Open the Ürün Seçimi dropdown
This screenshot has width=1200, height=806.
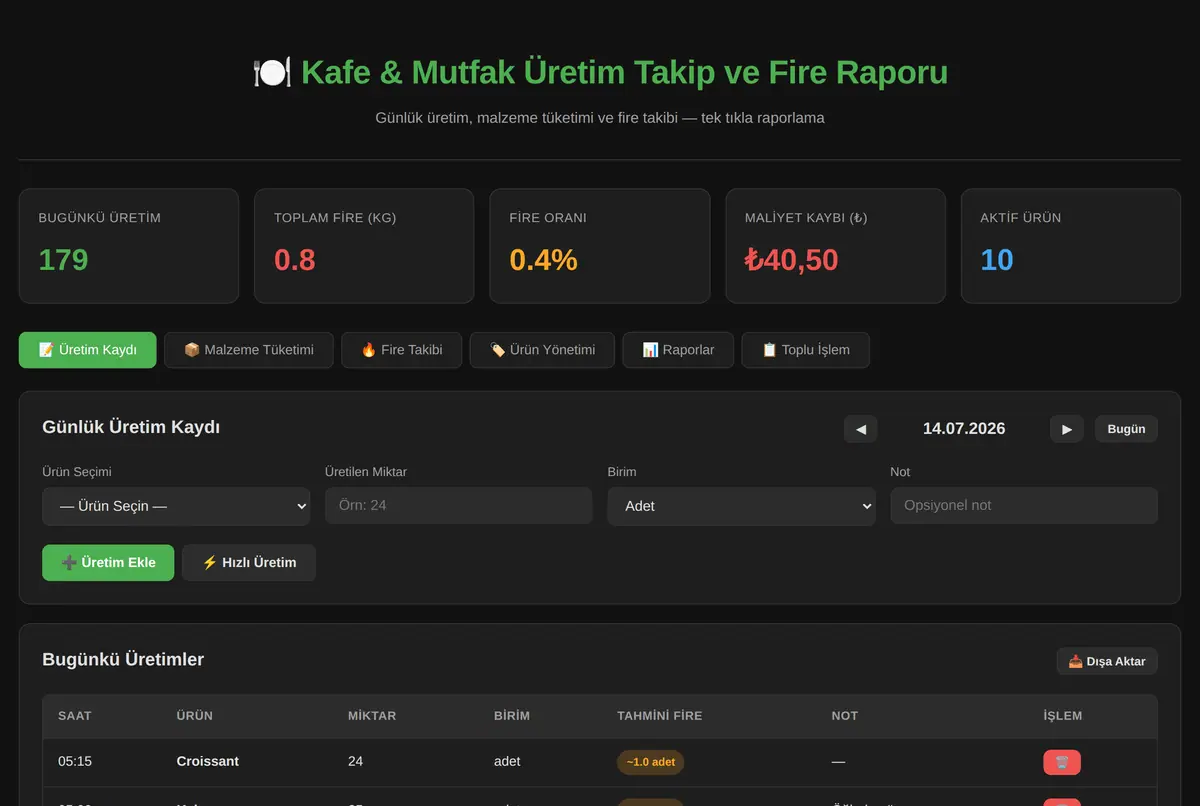click(176, 506)
